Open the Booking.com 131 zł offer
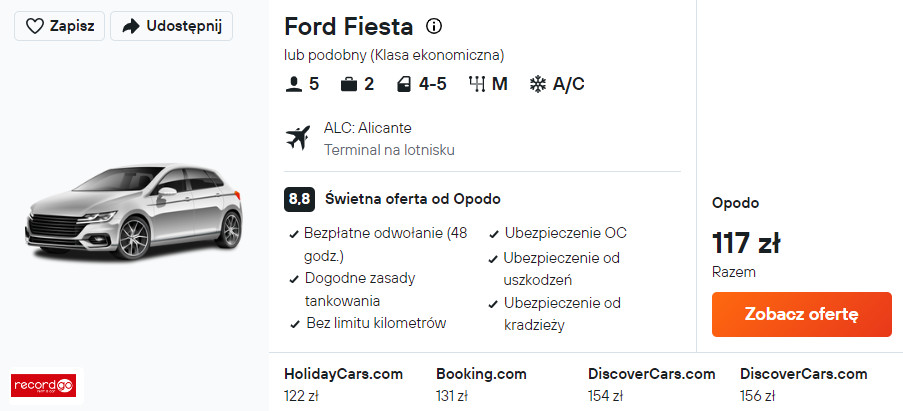Image resolution: width=903 pixels, height=411 pixels. (x=480, y=384)
